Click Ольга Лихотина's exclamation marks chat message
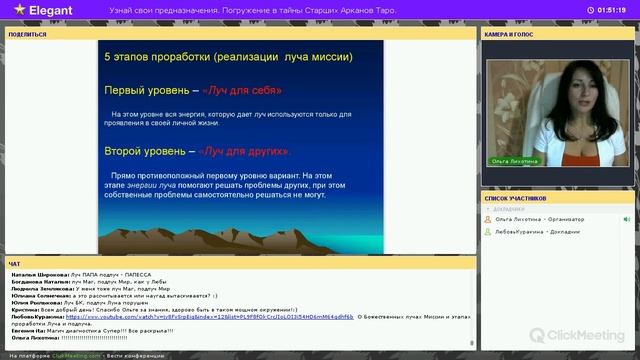 click(69, 338)
